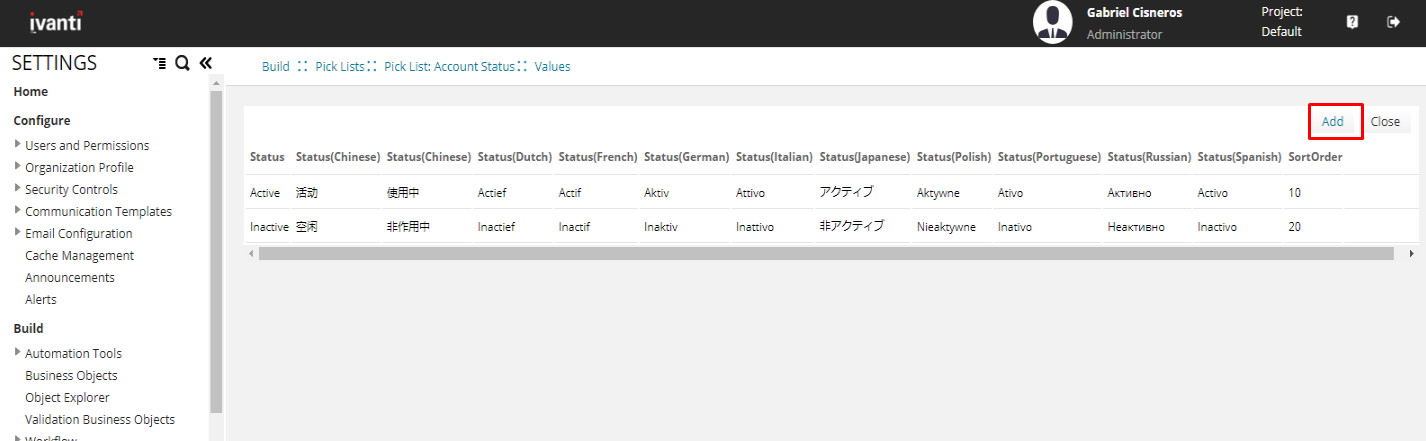Screen dimensions: 1426x441
Task: Open the help question mark icon
Action: point(1352,22)
